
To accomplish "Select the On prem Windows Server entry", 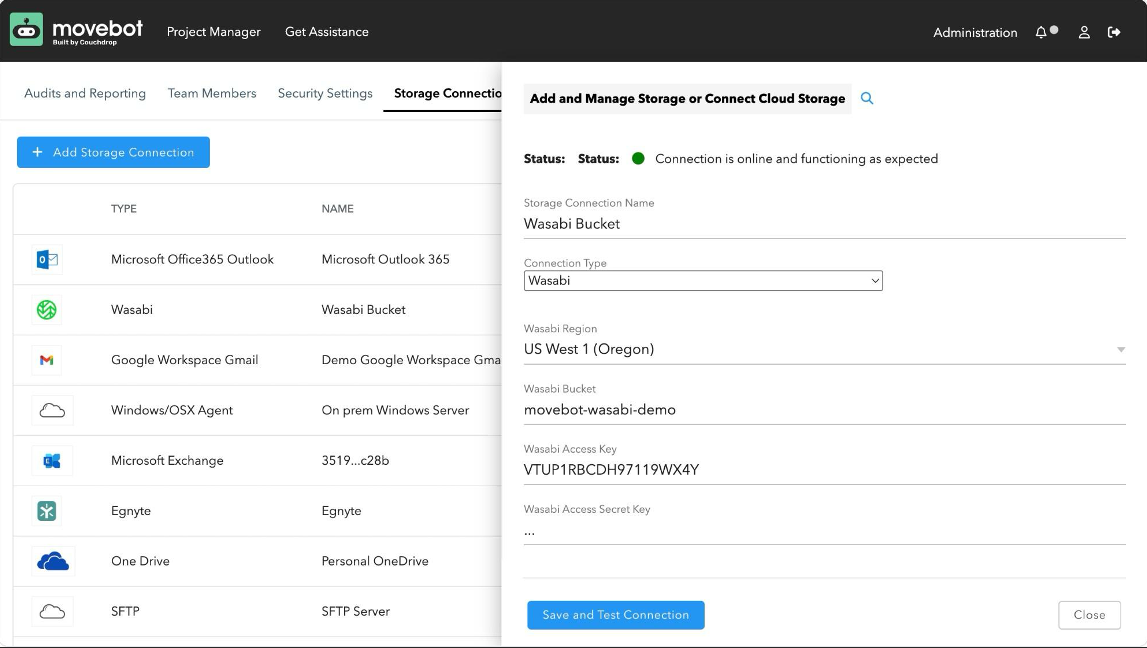I will point(395,410).
